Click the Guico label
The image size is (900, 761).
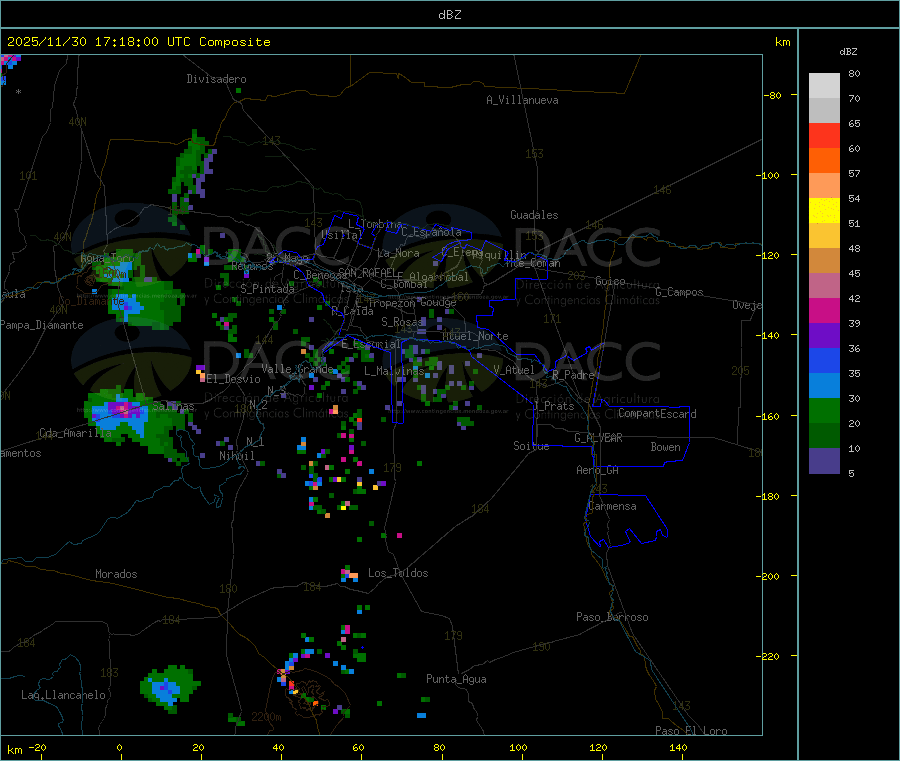click(x=610, y=281)
